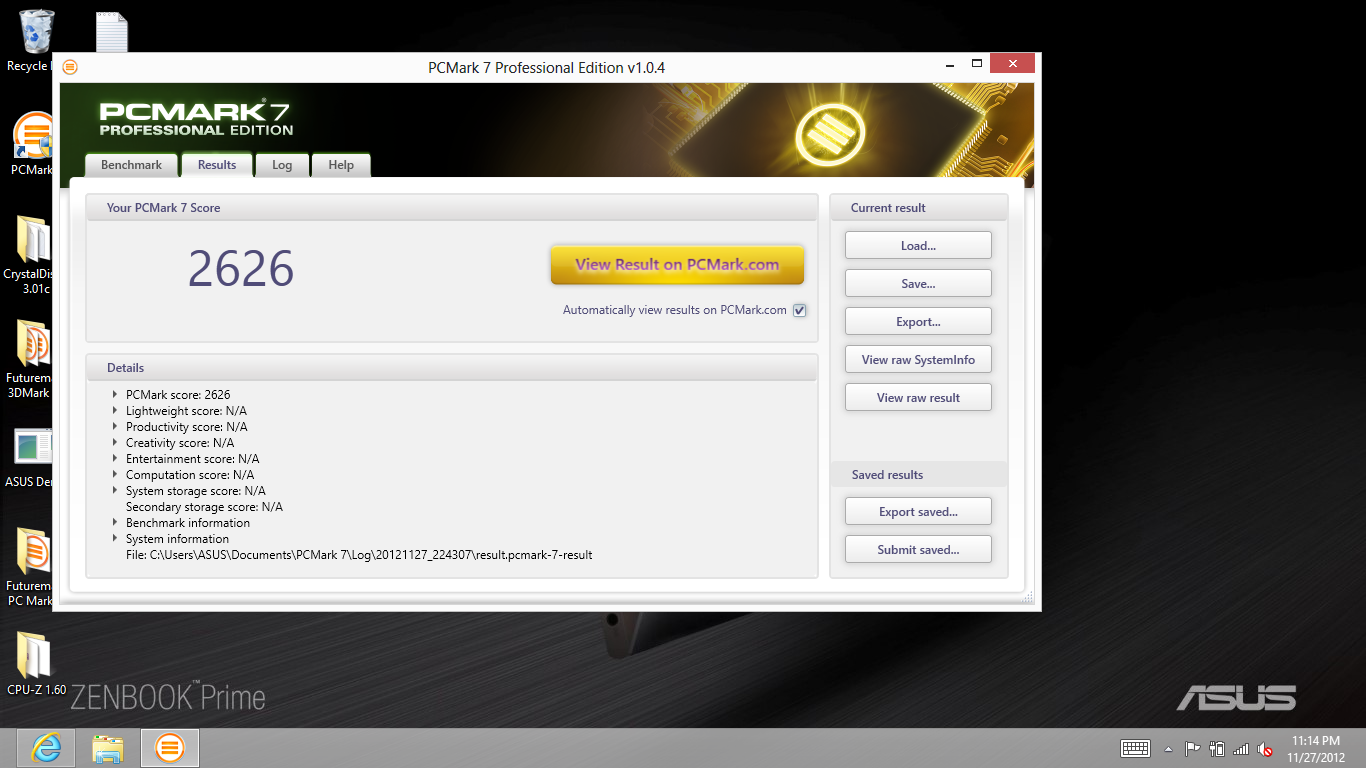Open the wireless network signal icon
This screenshot has height=768, width=1366.
[x=1241, y=748]
